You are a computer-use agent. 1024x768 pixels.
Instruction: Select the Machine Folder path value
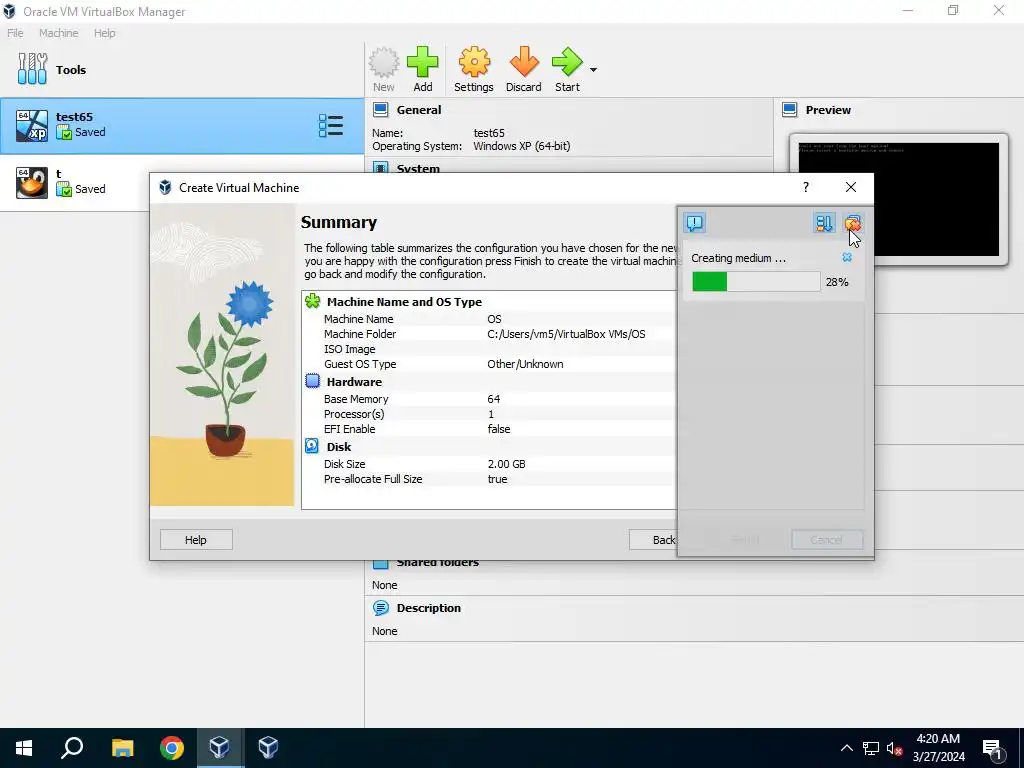click(566, 334)
